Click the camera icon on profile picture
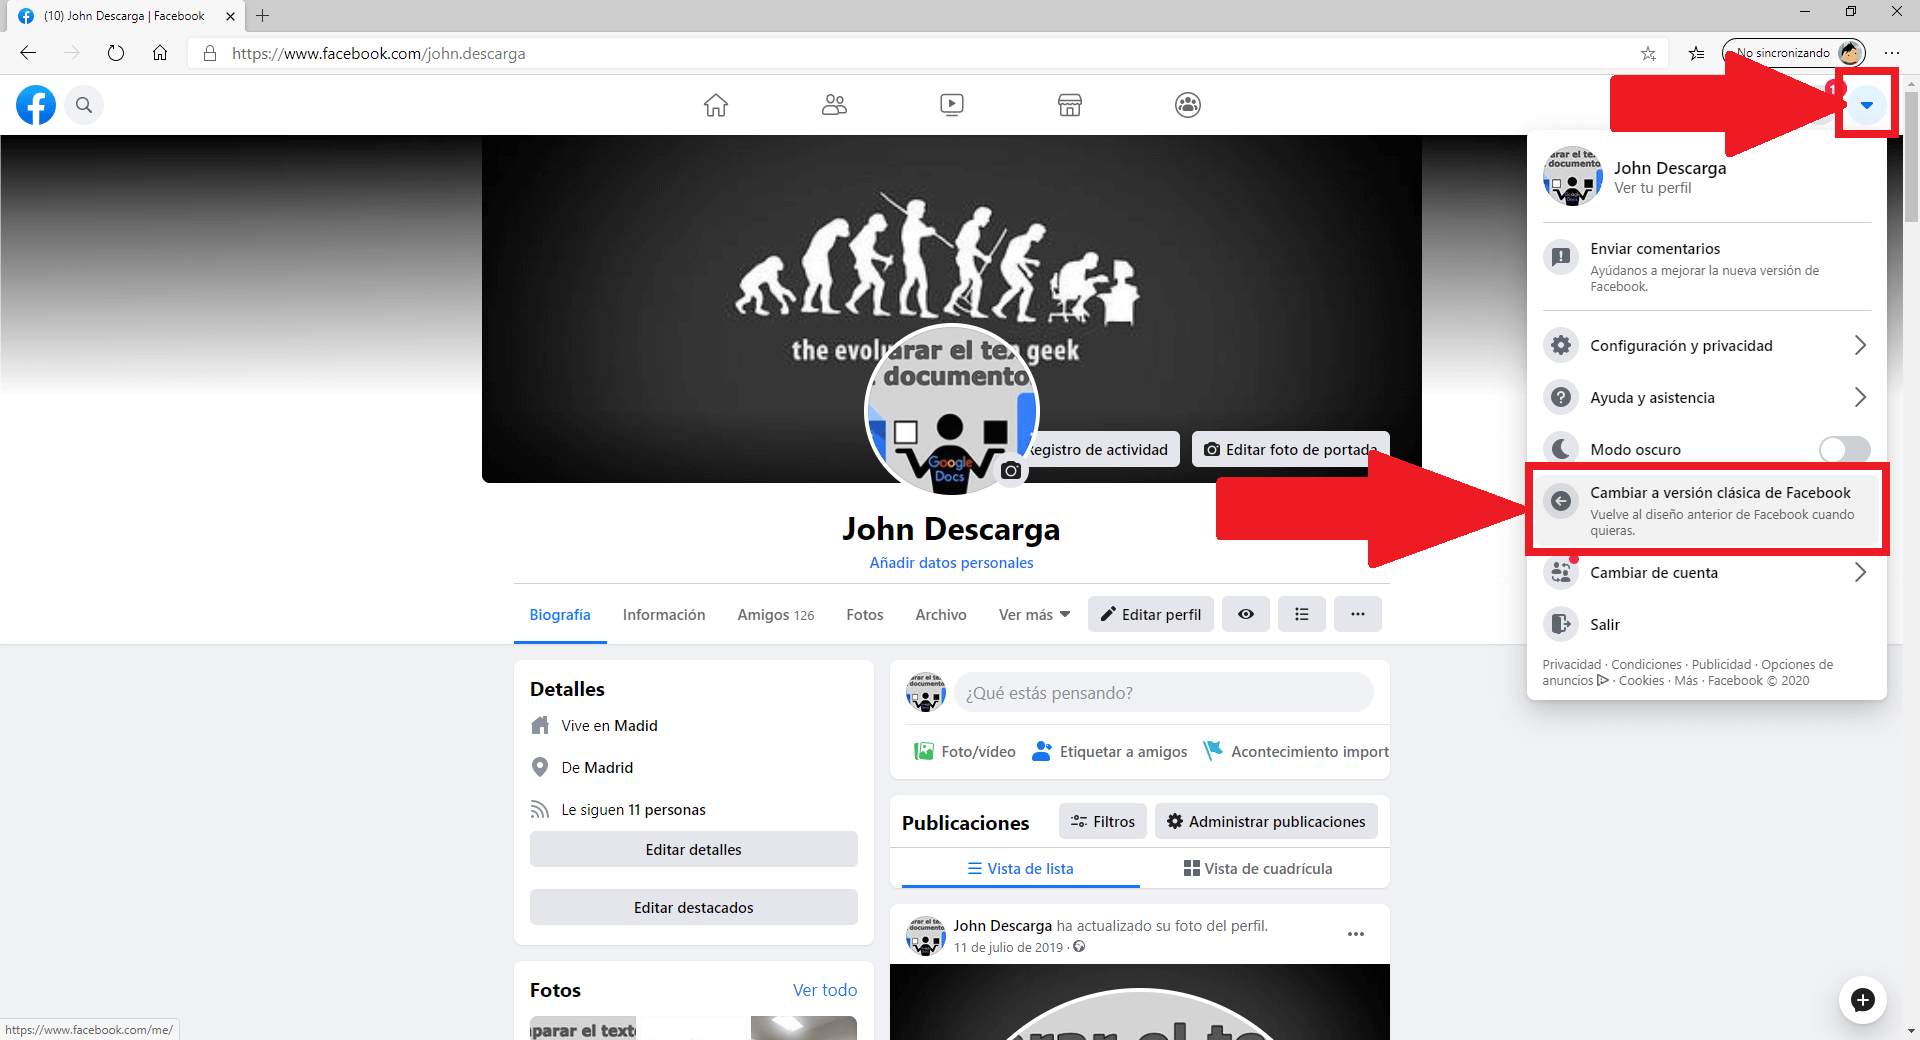Viewport: 1920px width, 1040px height. point(1011,470)
